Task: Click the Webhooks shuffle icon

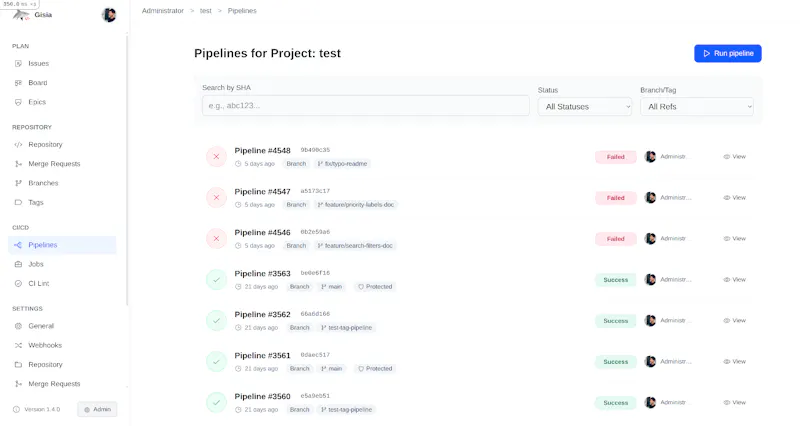Action: pos(18,345)
